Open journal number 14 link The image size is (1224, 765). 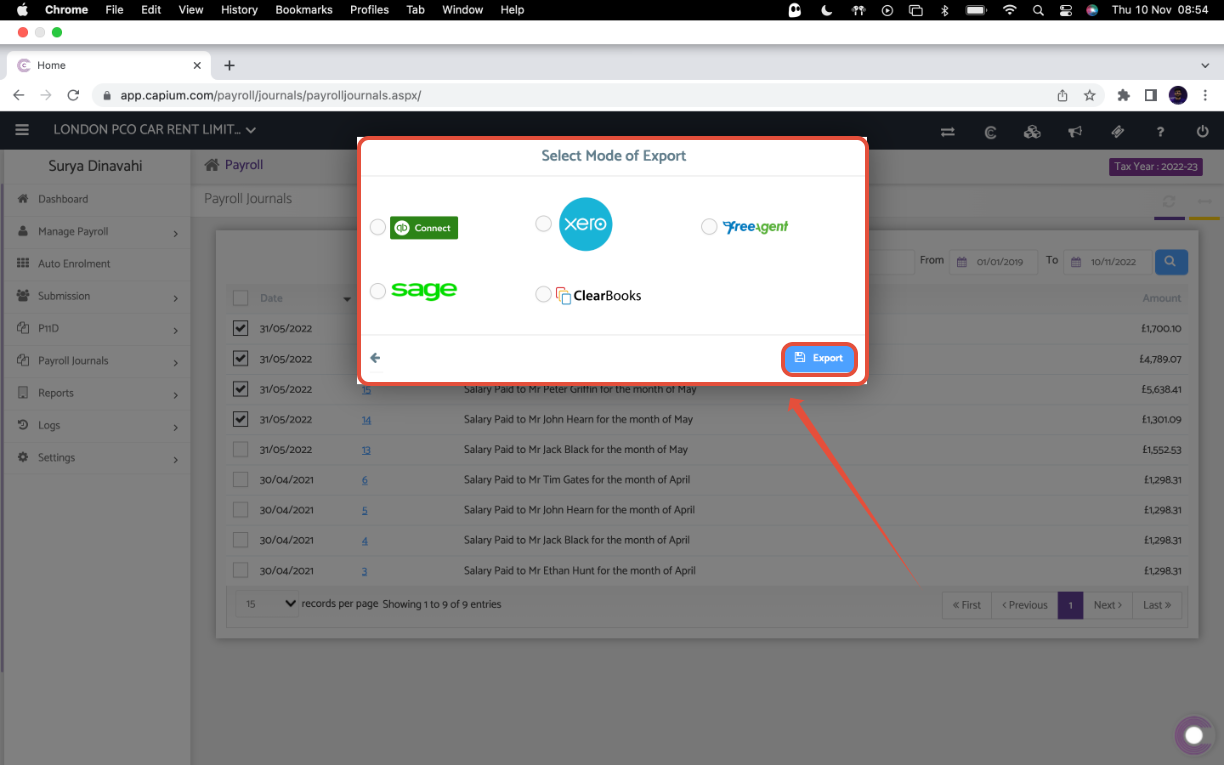point(366,420)
